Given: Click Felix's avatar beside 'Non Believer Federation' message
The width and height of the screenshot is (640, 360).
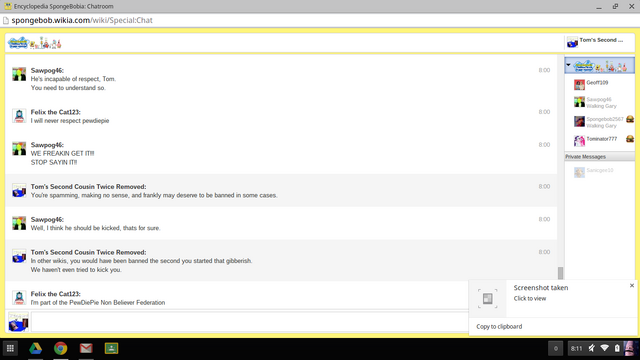Looking at the screenshot, I should pyautogui.click(x=19, y=298).
